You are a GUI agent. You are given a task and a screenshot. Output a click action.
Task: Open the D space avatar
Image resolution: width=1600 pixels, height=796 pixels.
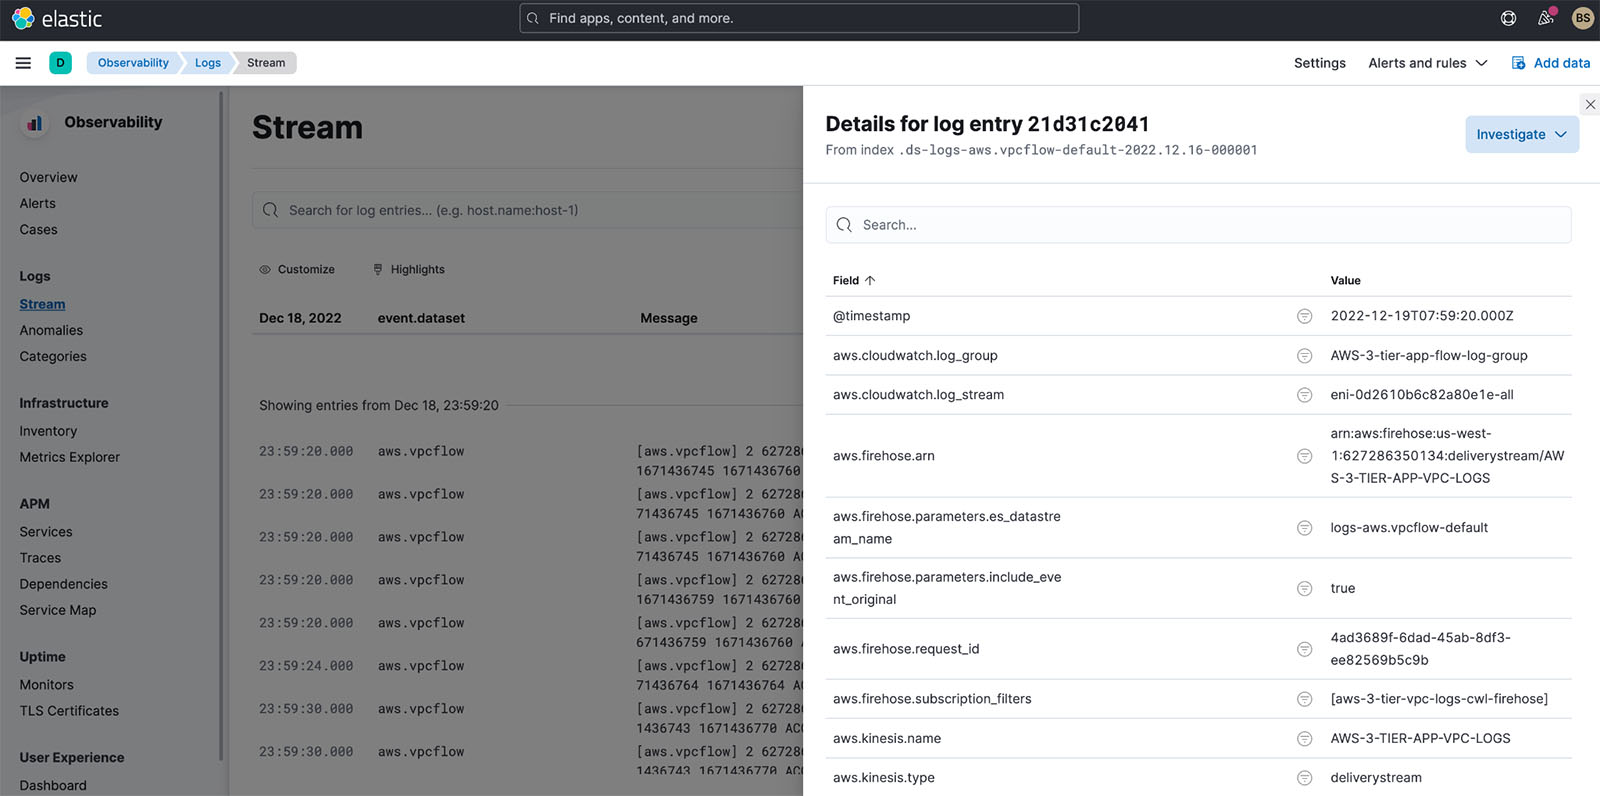tap(60, 63)
